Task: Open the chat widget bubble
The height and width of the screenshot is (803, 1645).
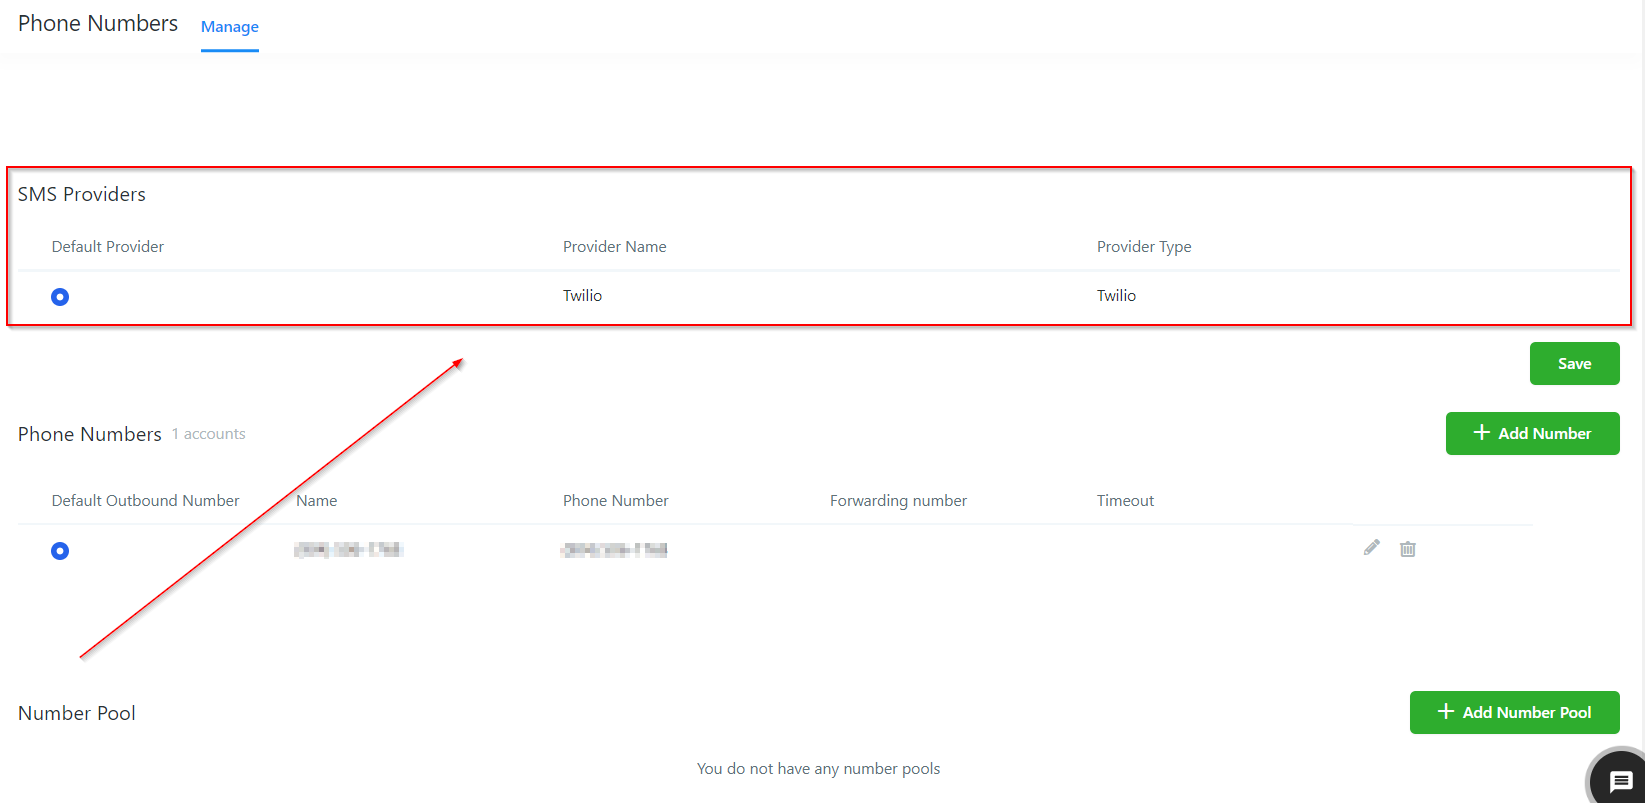Action: coord(1620,780)
